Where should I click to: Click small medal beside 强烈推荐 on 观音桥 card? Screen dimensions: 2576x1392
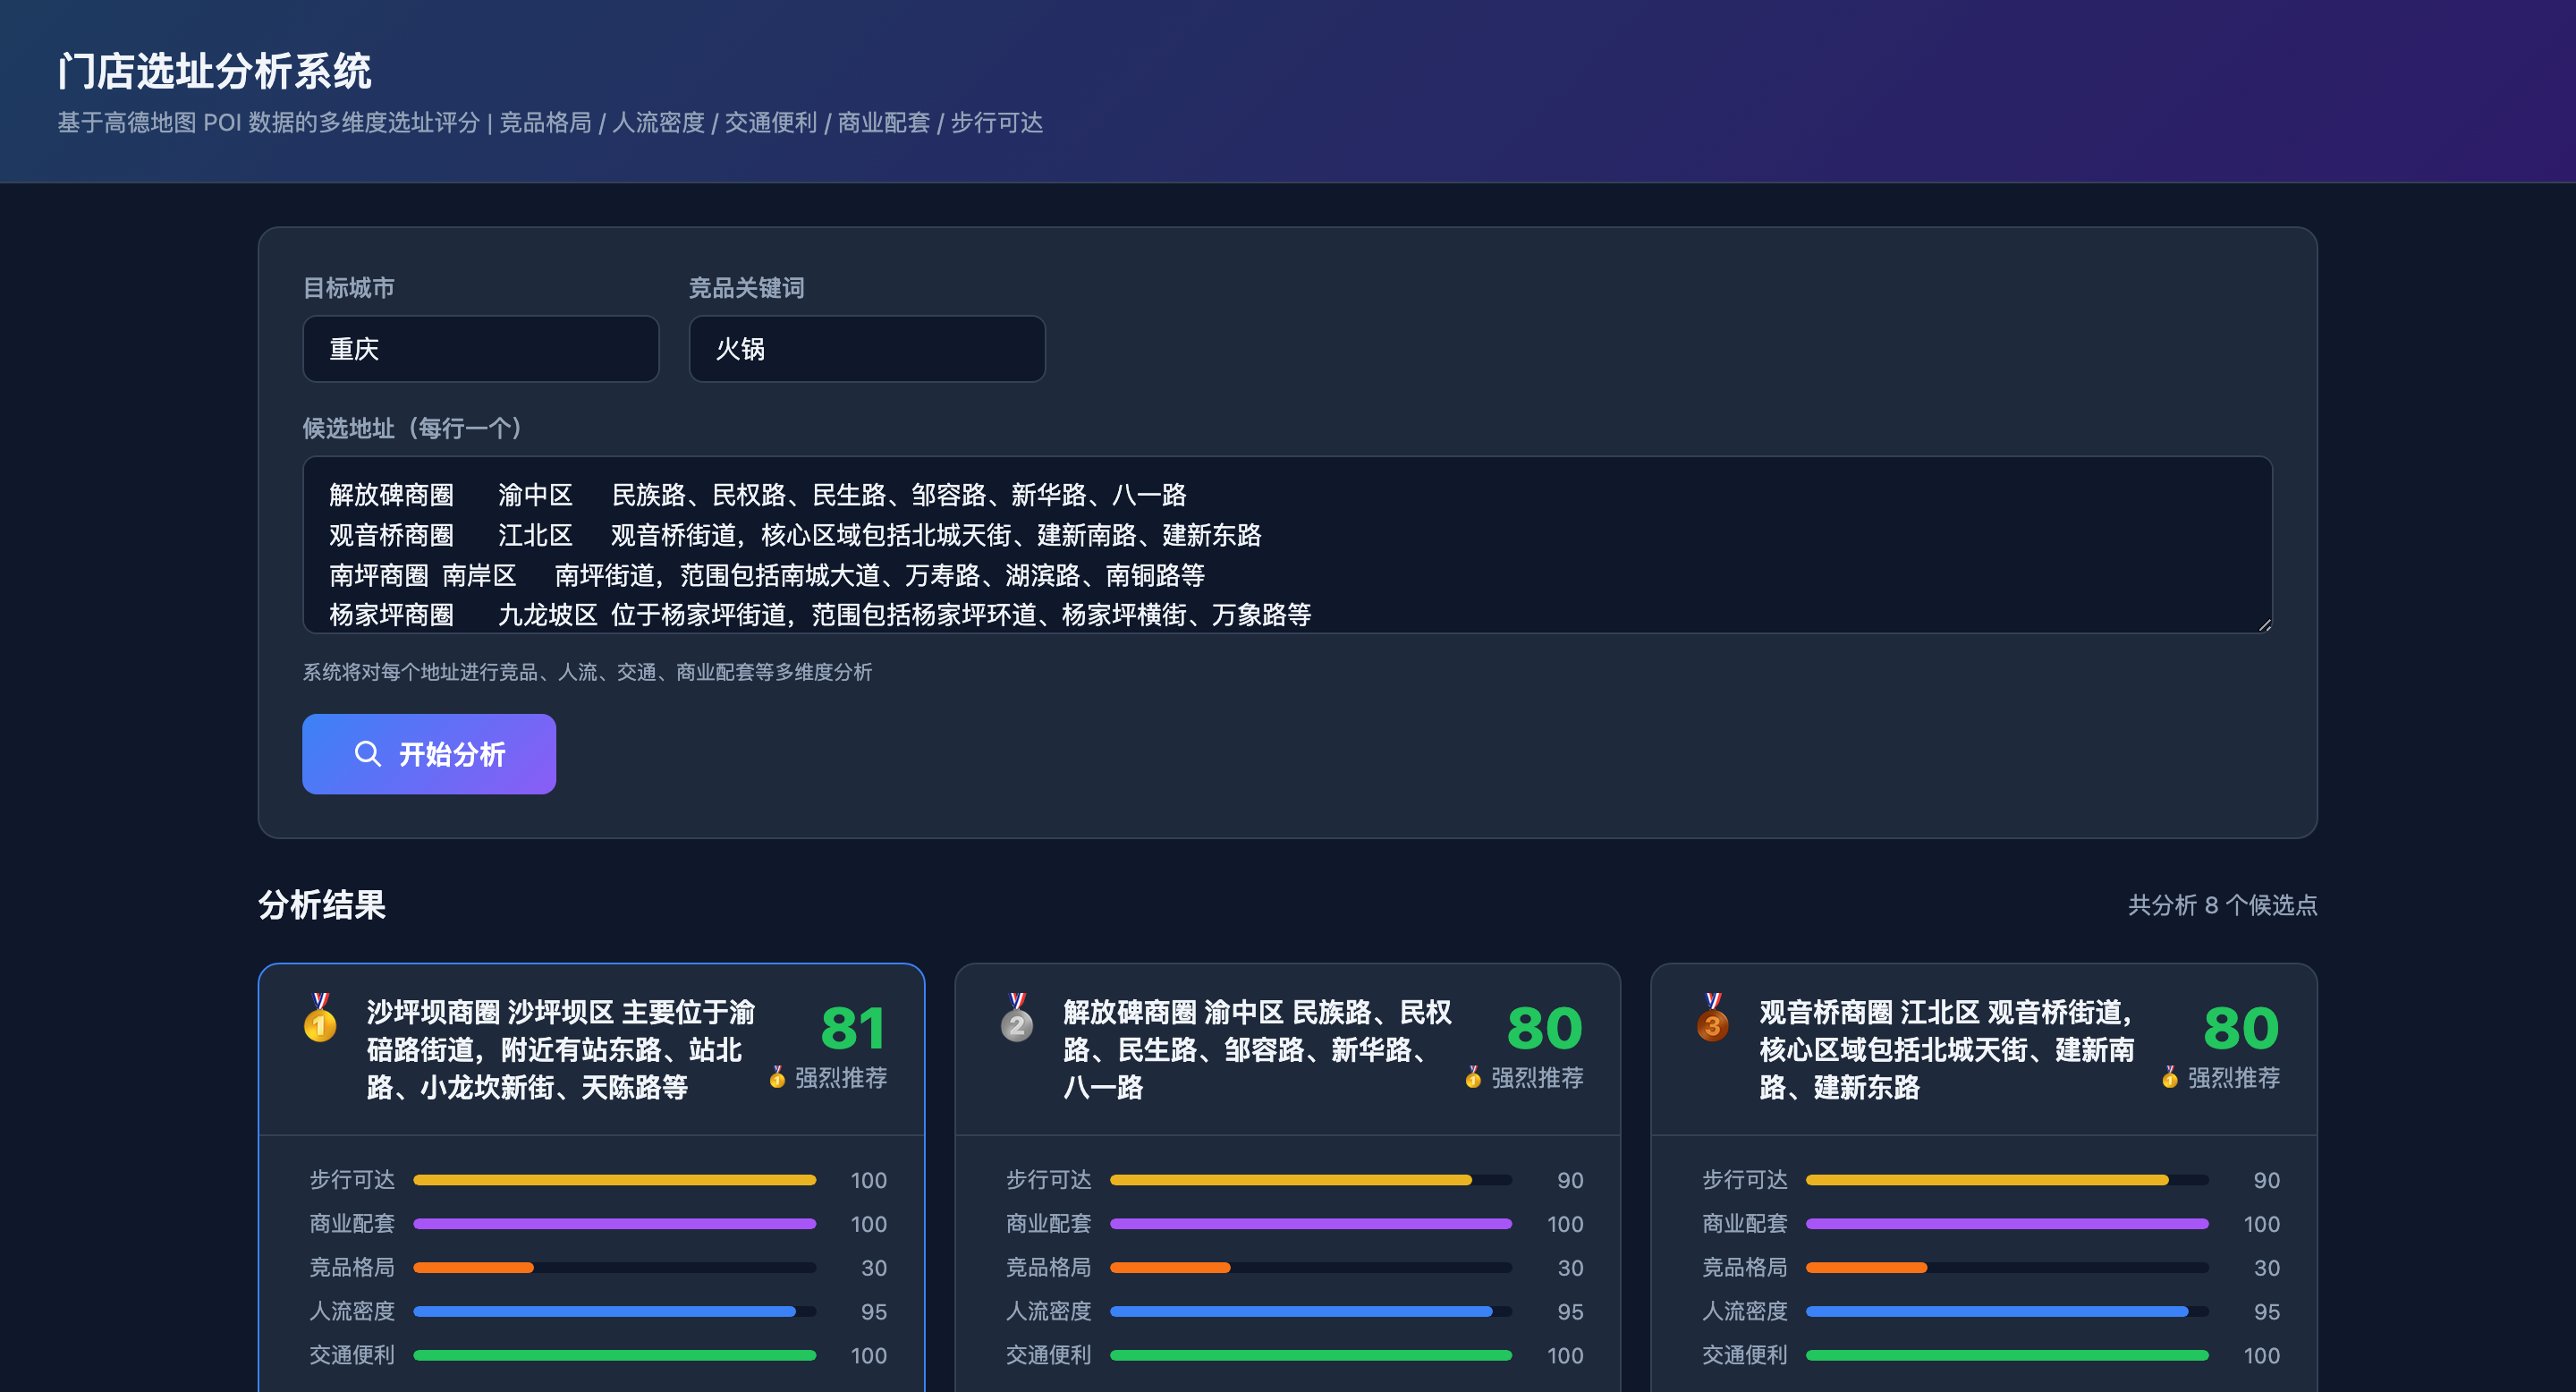point(2170,1077)
